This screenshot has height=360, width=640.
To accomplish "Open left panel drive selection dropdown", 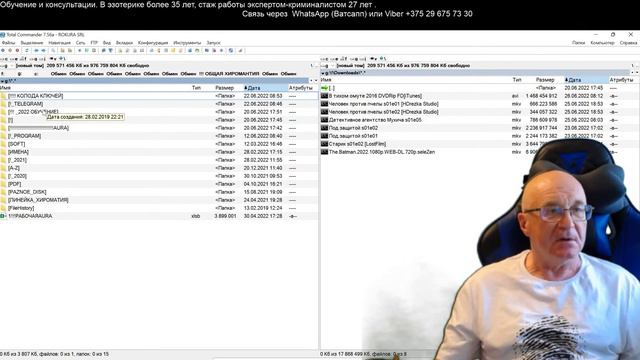I will click(x=7, y=66).
